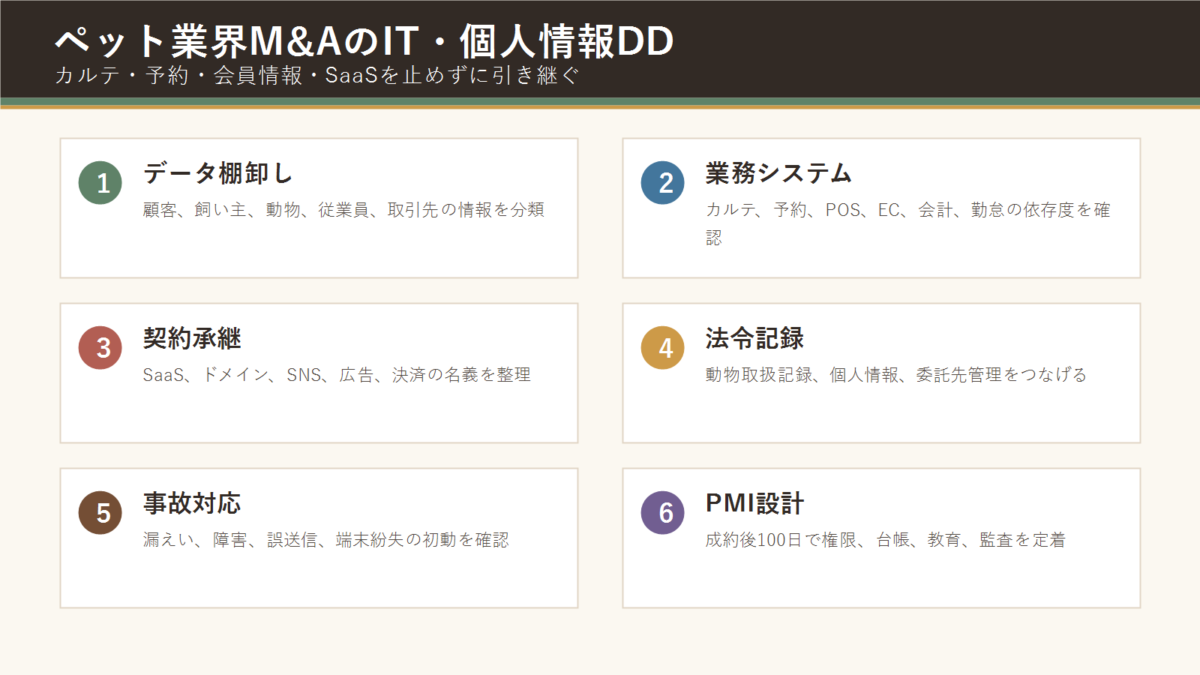Click the description SaaS、ドメイン、SNS、広告、決済の名義を整理
Viewport: 1200px width, 675px height.
(x=337, y=375)
